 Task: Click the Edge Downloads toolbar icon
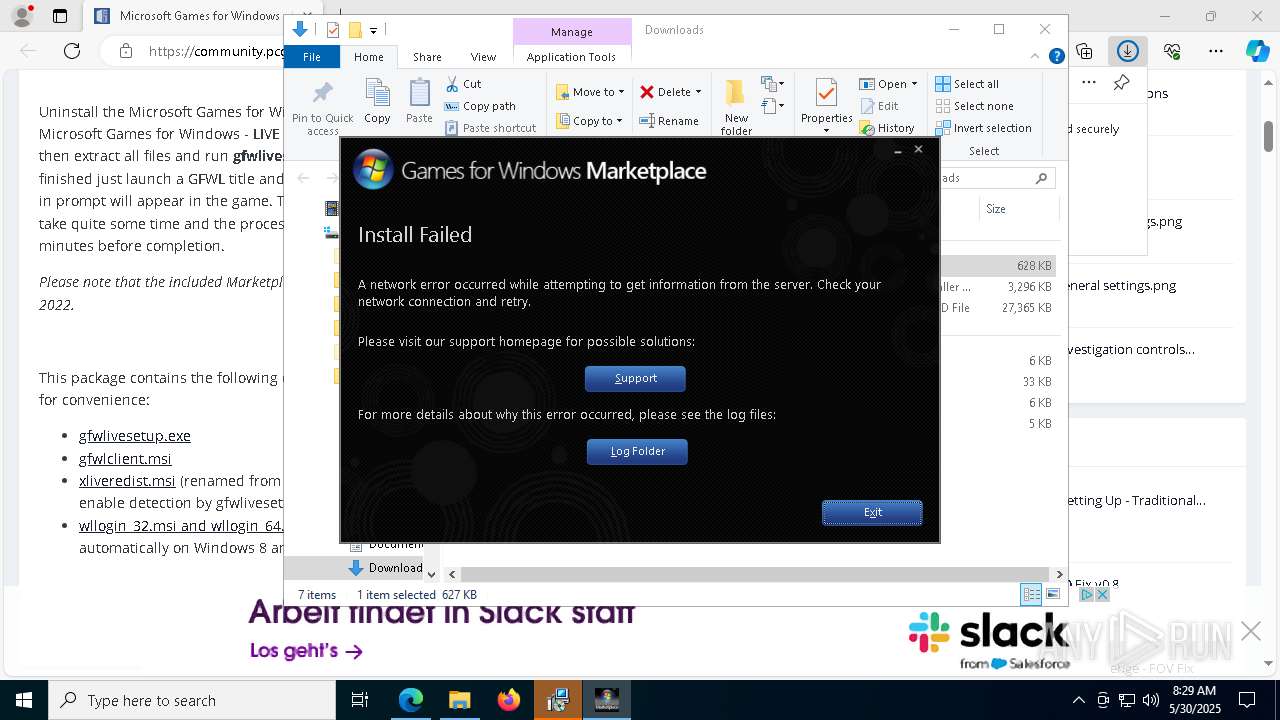click(x=1128, y=51)
